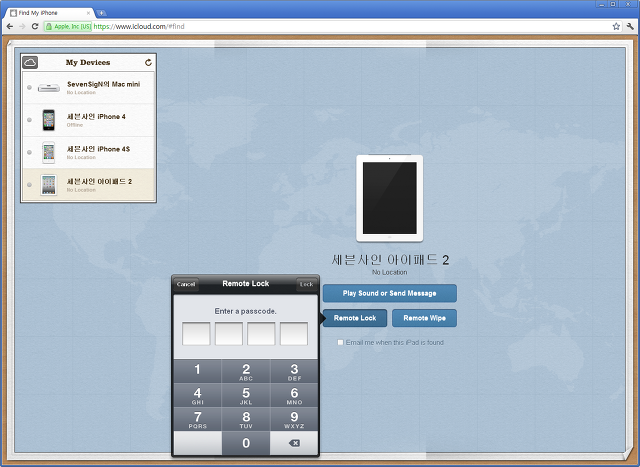Image resolution: width=640 pixels, height=467 pixels.
Task: Click the Remote Lock button
Action: (x=355, y=318)
